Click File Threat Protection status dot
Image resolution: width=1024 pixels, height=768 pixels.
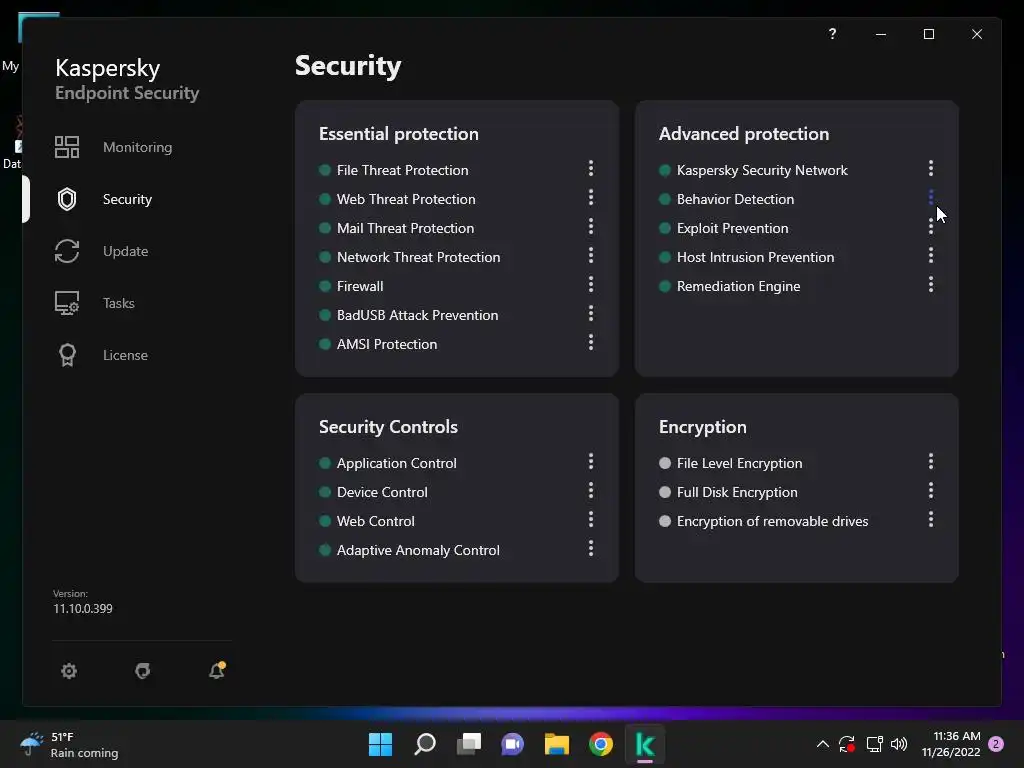(x=325, y=170)
